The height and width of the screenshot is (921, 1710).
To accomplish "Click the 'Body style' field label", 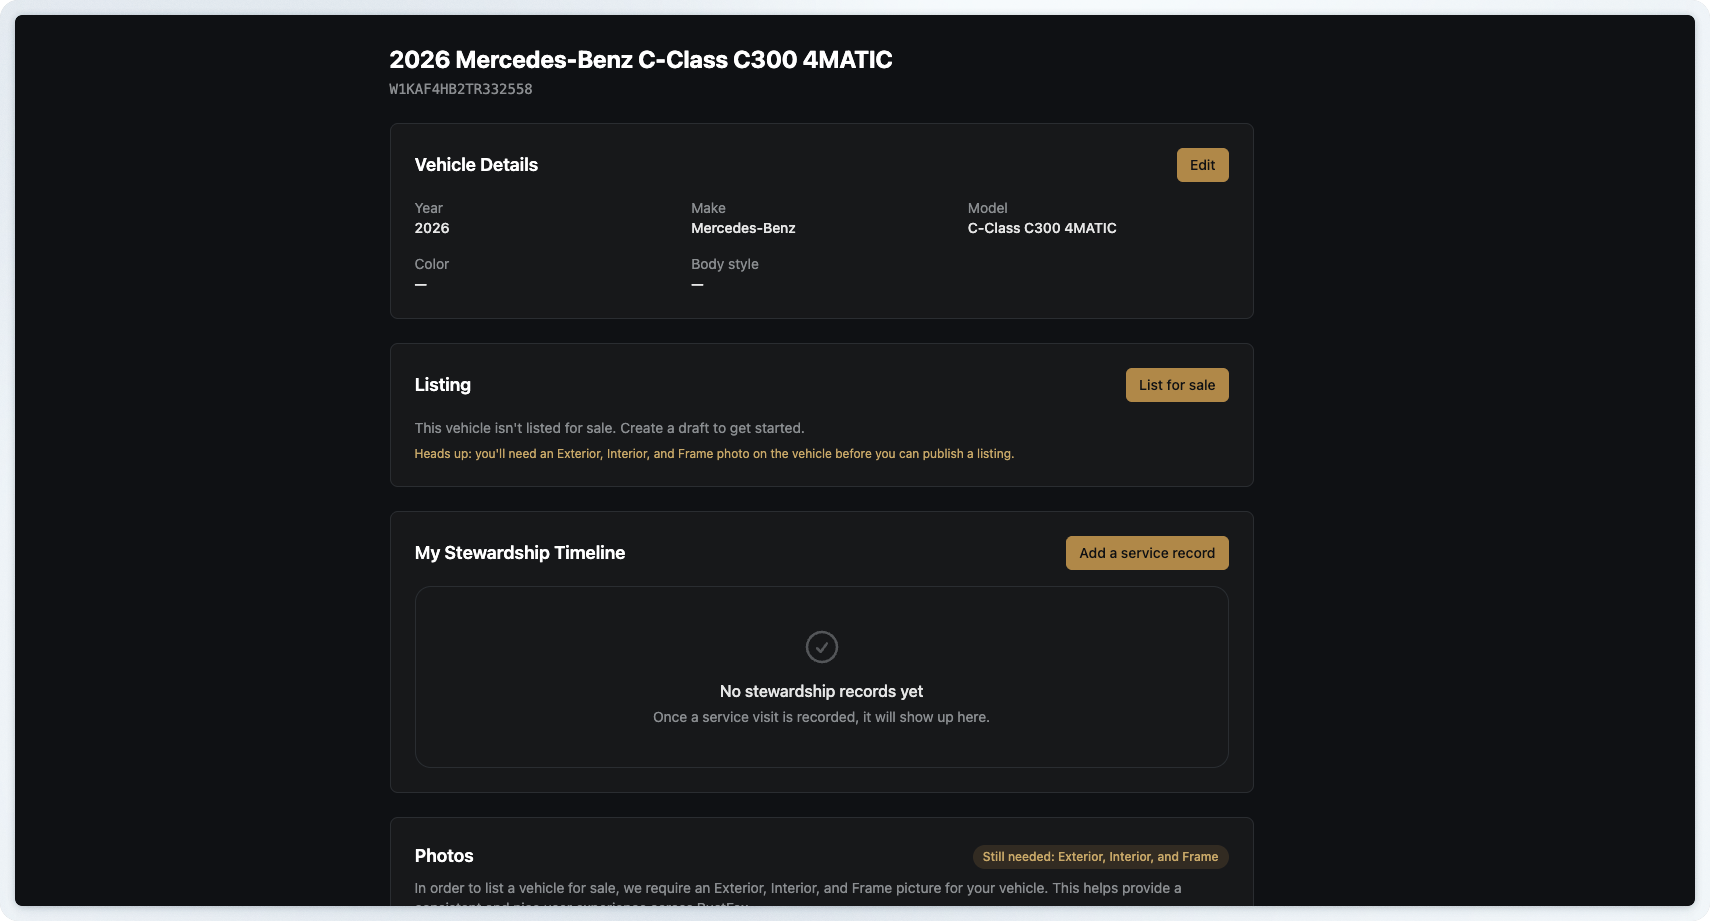I will 725,264.
